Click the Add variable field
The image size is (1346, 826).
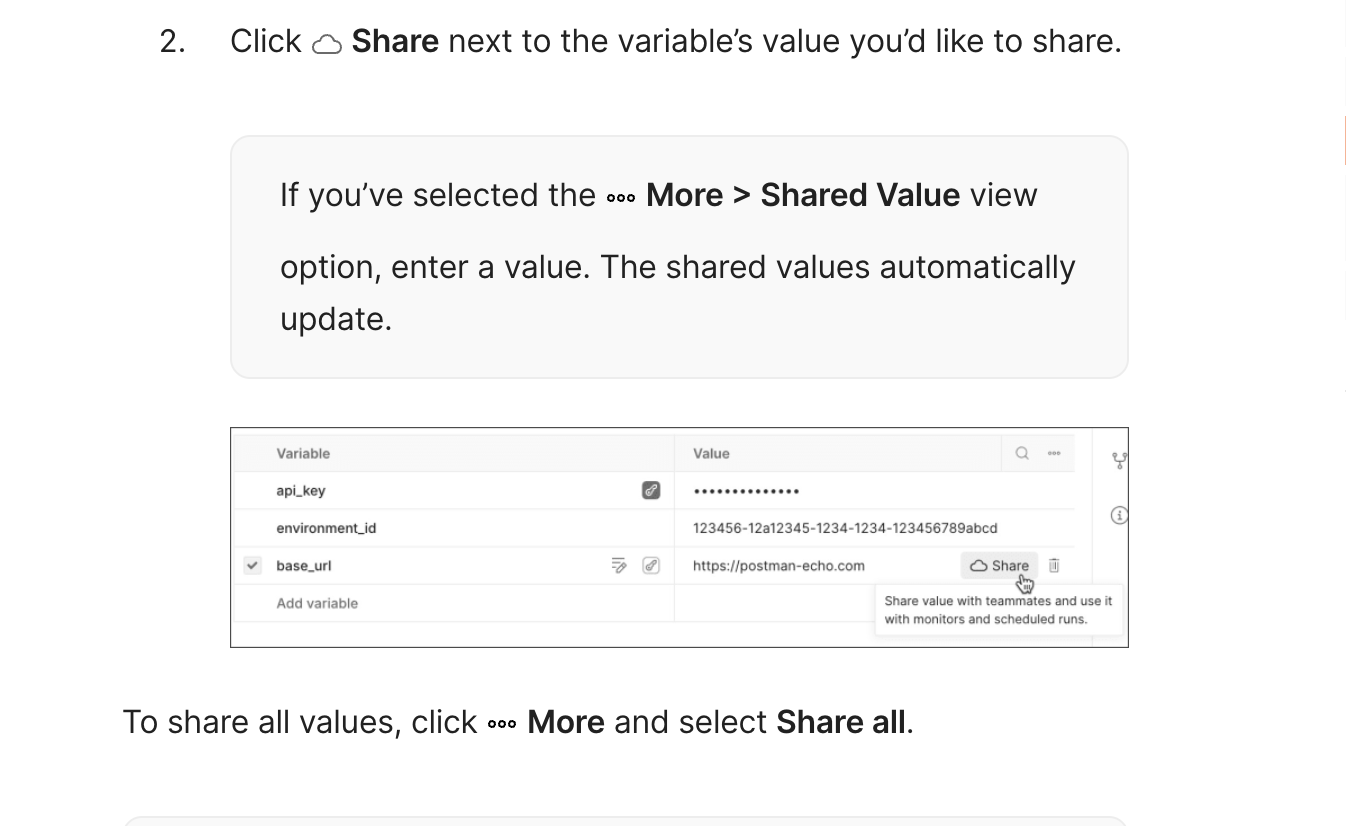point(317,603)
